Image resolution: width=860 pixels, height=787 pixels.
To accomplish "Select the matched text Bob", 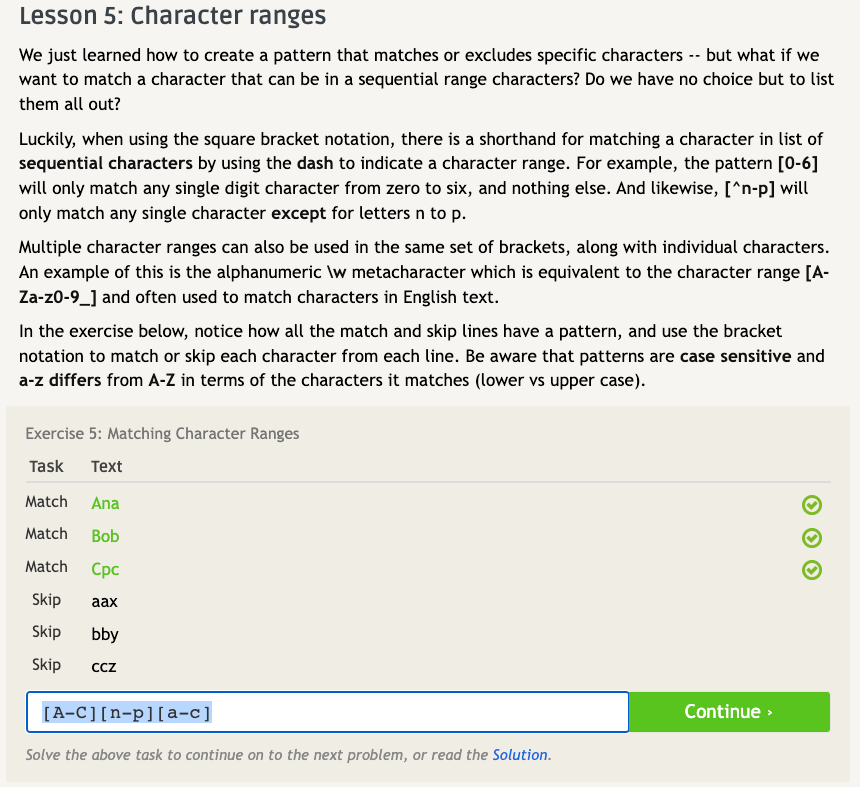I will (105, 536).
